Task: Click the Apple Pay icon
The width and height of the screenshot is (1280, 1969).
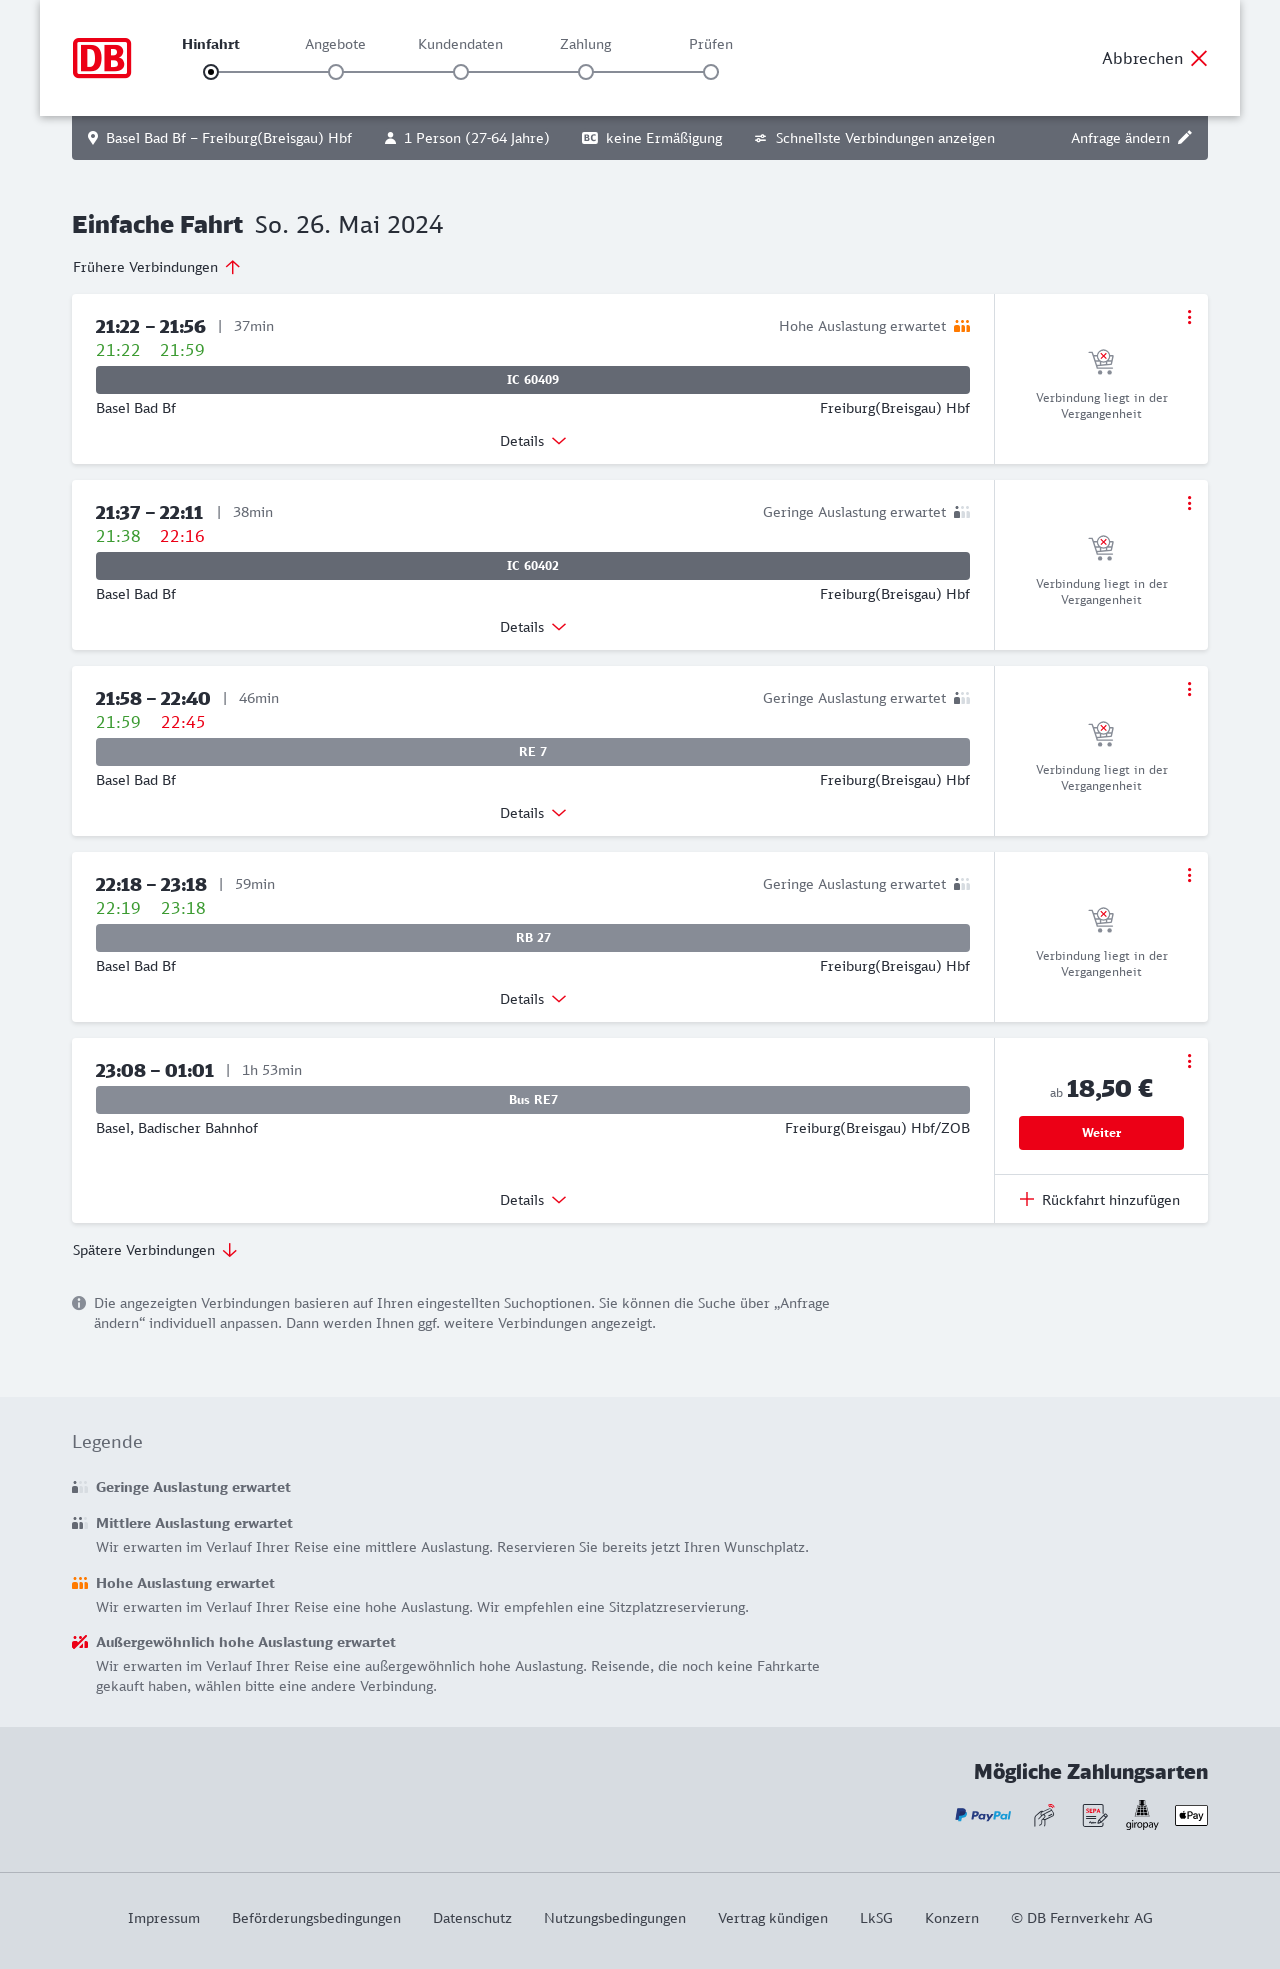Action: (x=1191, y=1815)
